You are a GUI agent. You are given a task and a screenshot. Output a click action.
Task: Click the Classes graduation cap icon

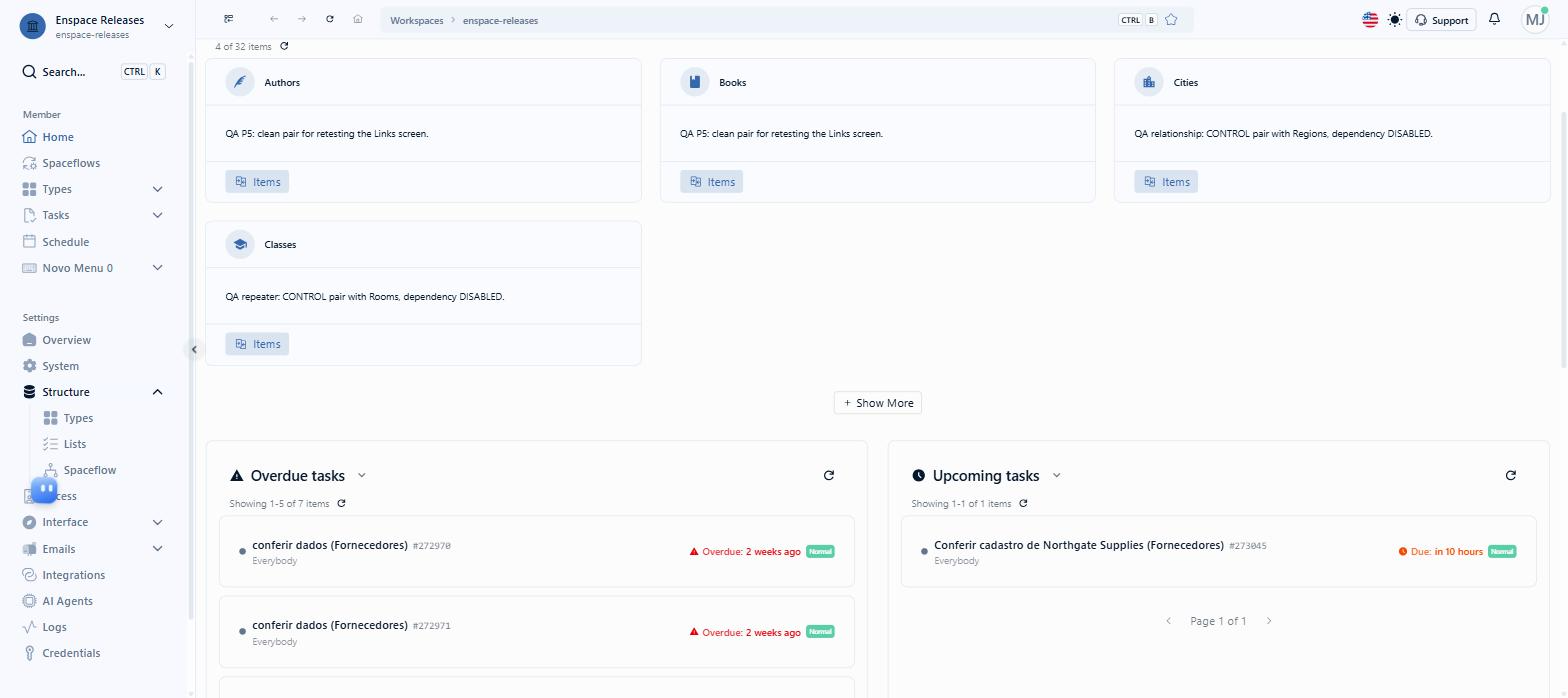coord(240,244)
